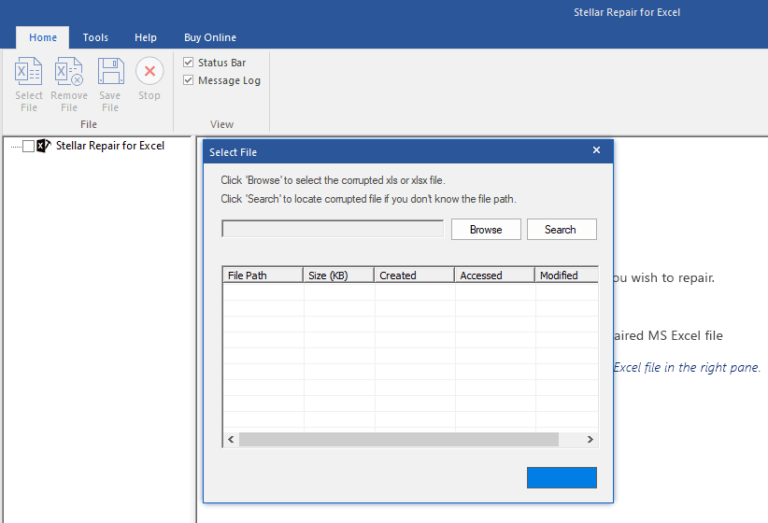Click the left arrow of horizontal scrollbar
Screen dimensions: 768x523
pyautogui.click(x=231, y=439)
